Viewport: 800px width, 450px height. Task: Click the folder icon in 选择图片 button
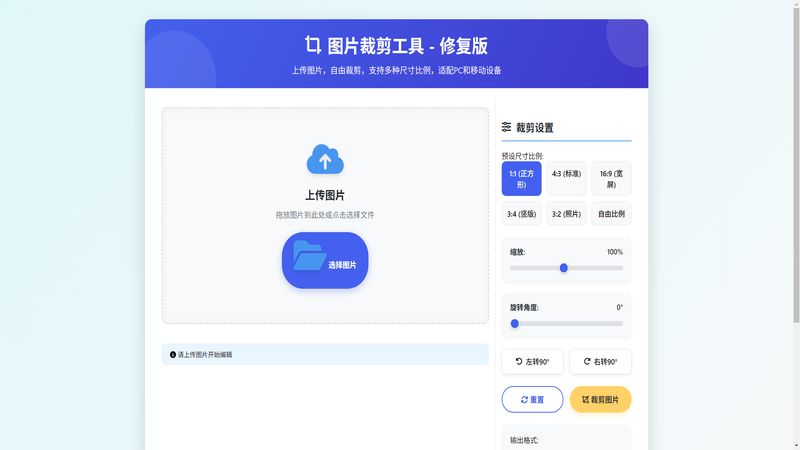pos(309,257)
